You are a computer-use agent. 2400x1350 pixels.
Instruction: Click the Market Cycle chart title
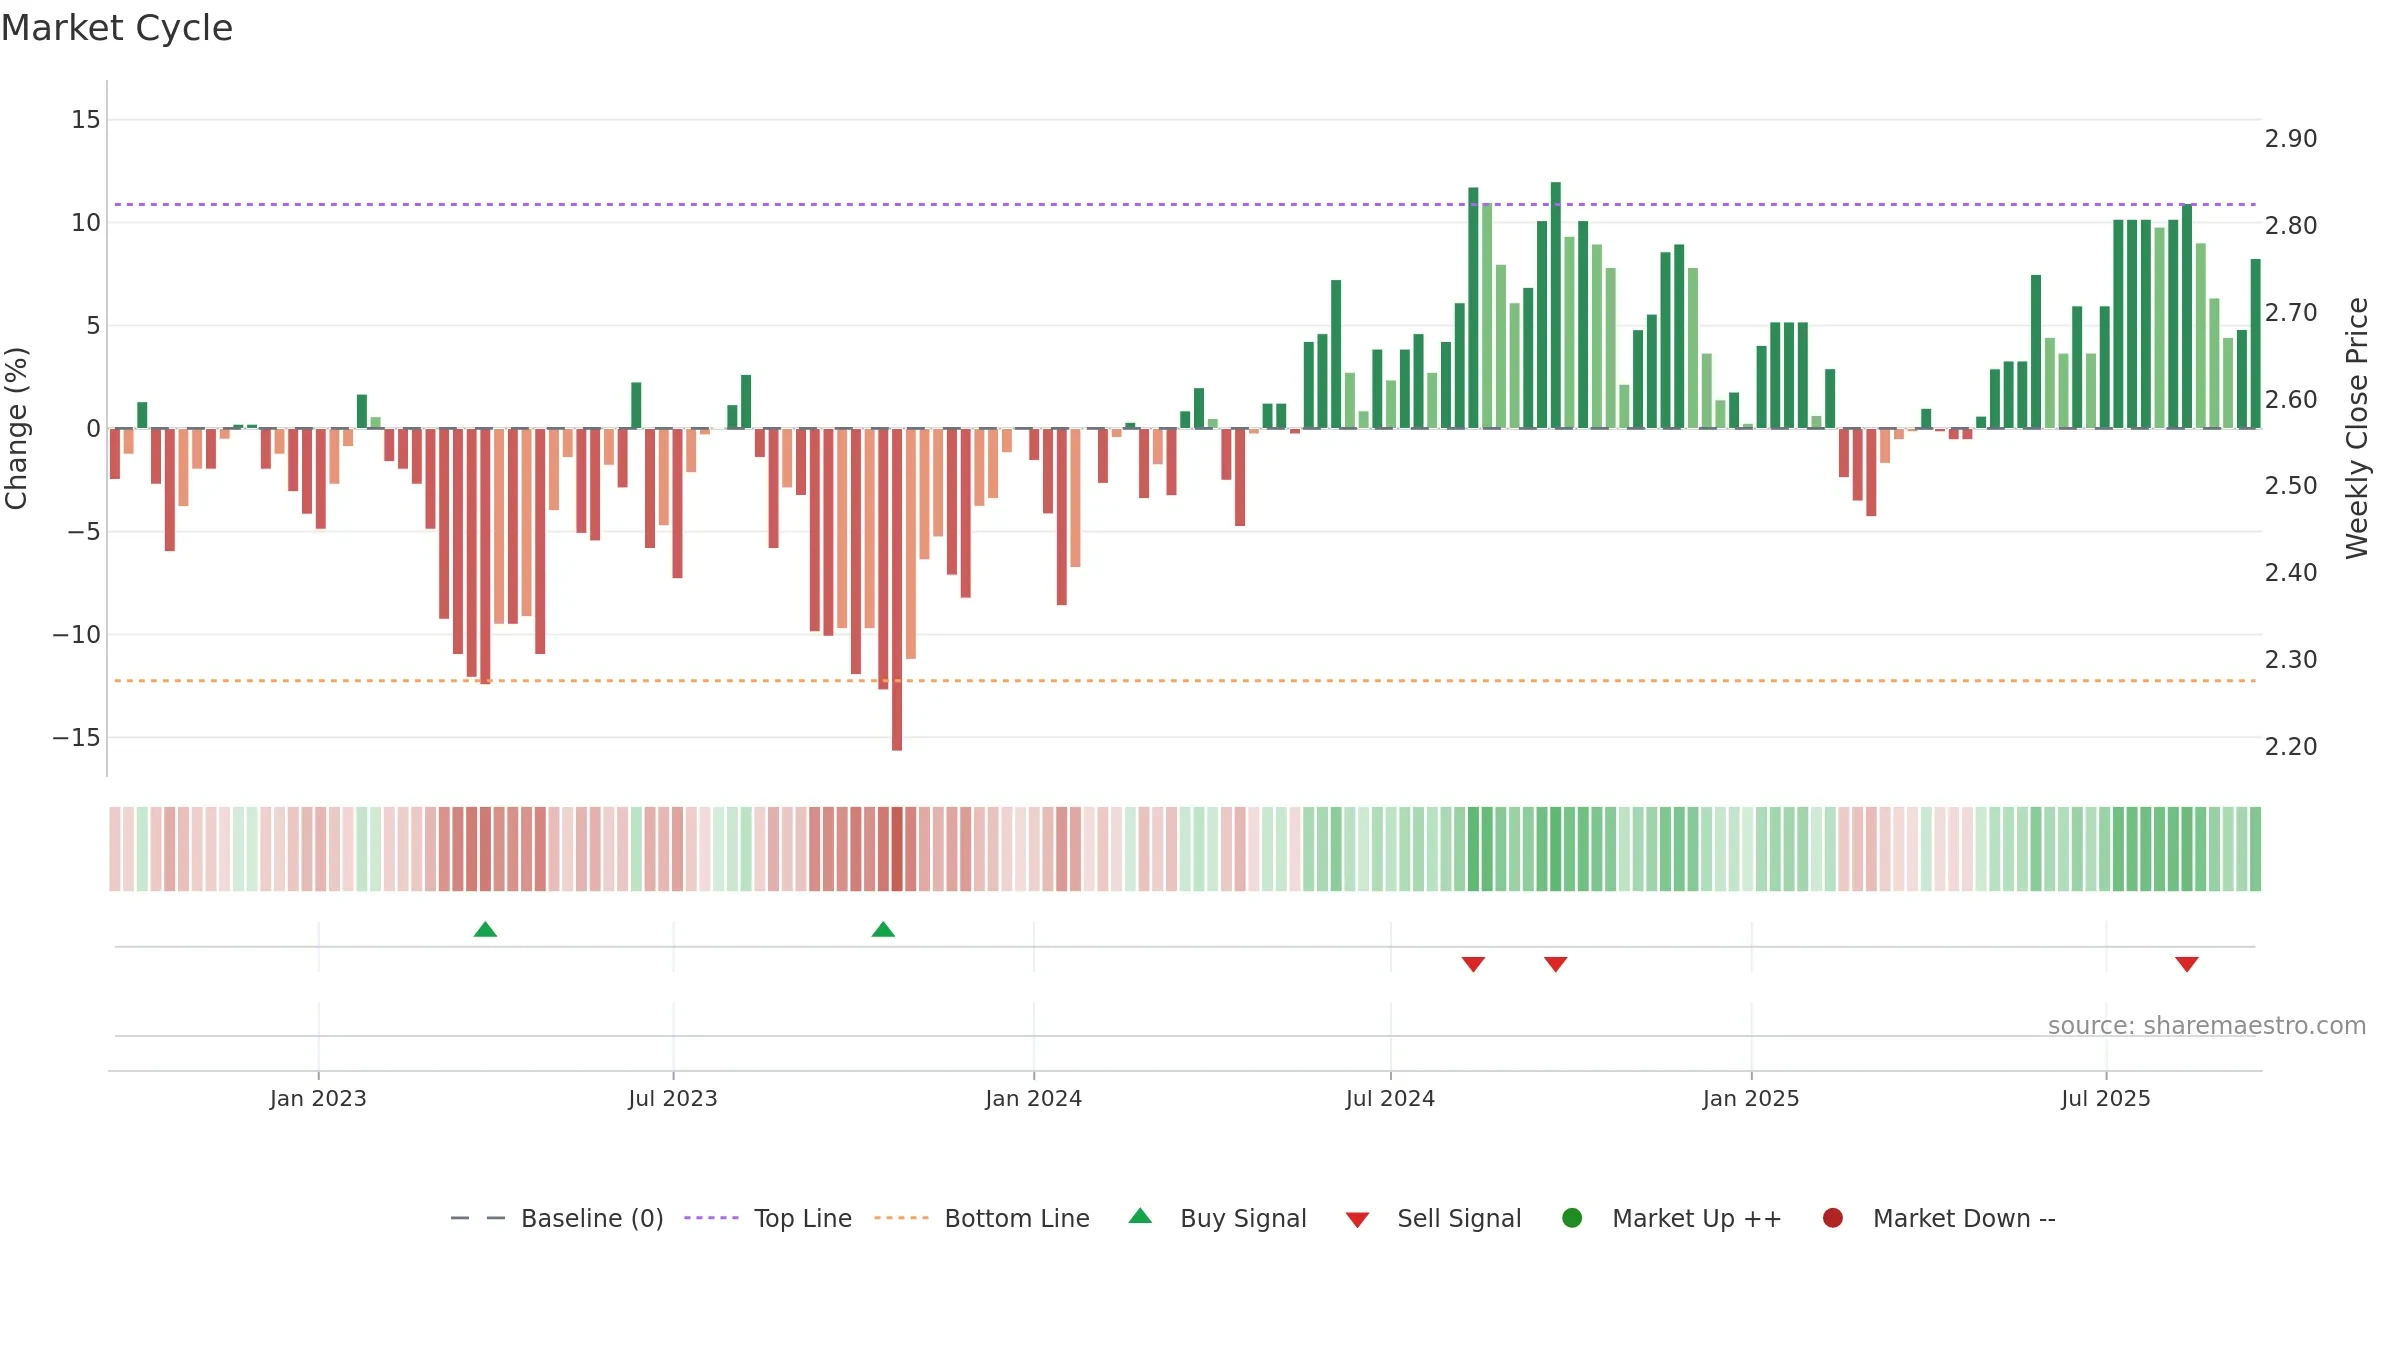tap(117, 28)
